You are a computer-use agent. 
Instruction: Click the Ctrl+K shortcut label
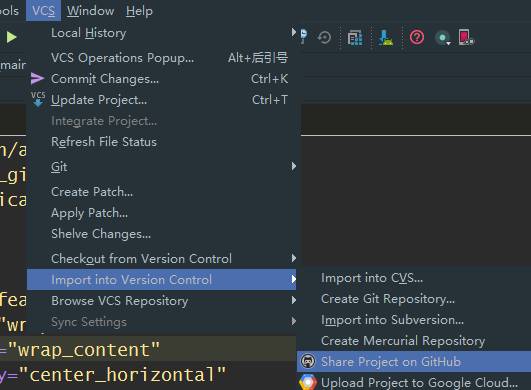point(270,79)
